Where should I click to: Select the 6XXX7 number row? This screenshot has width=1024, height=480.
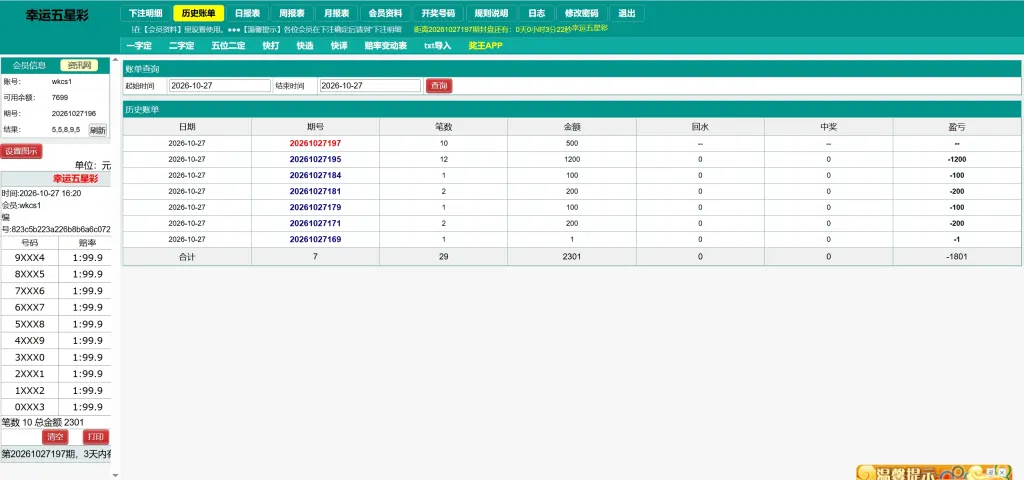point(56,308)
